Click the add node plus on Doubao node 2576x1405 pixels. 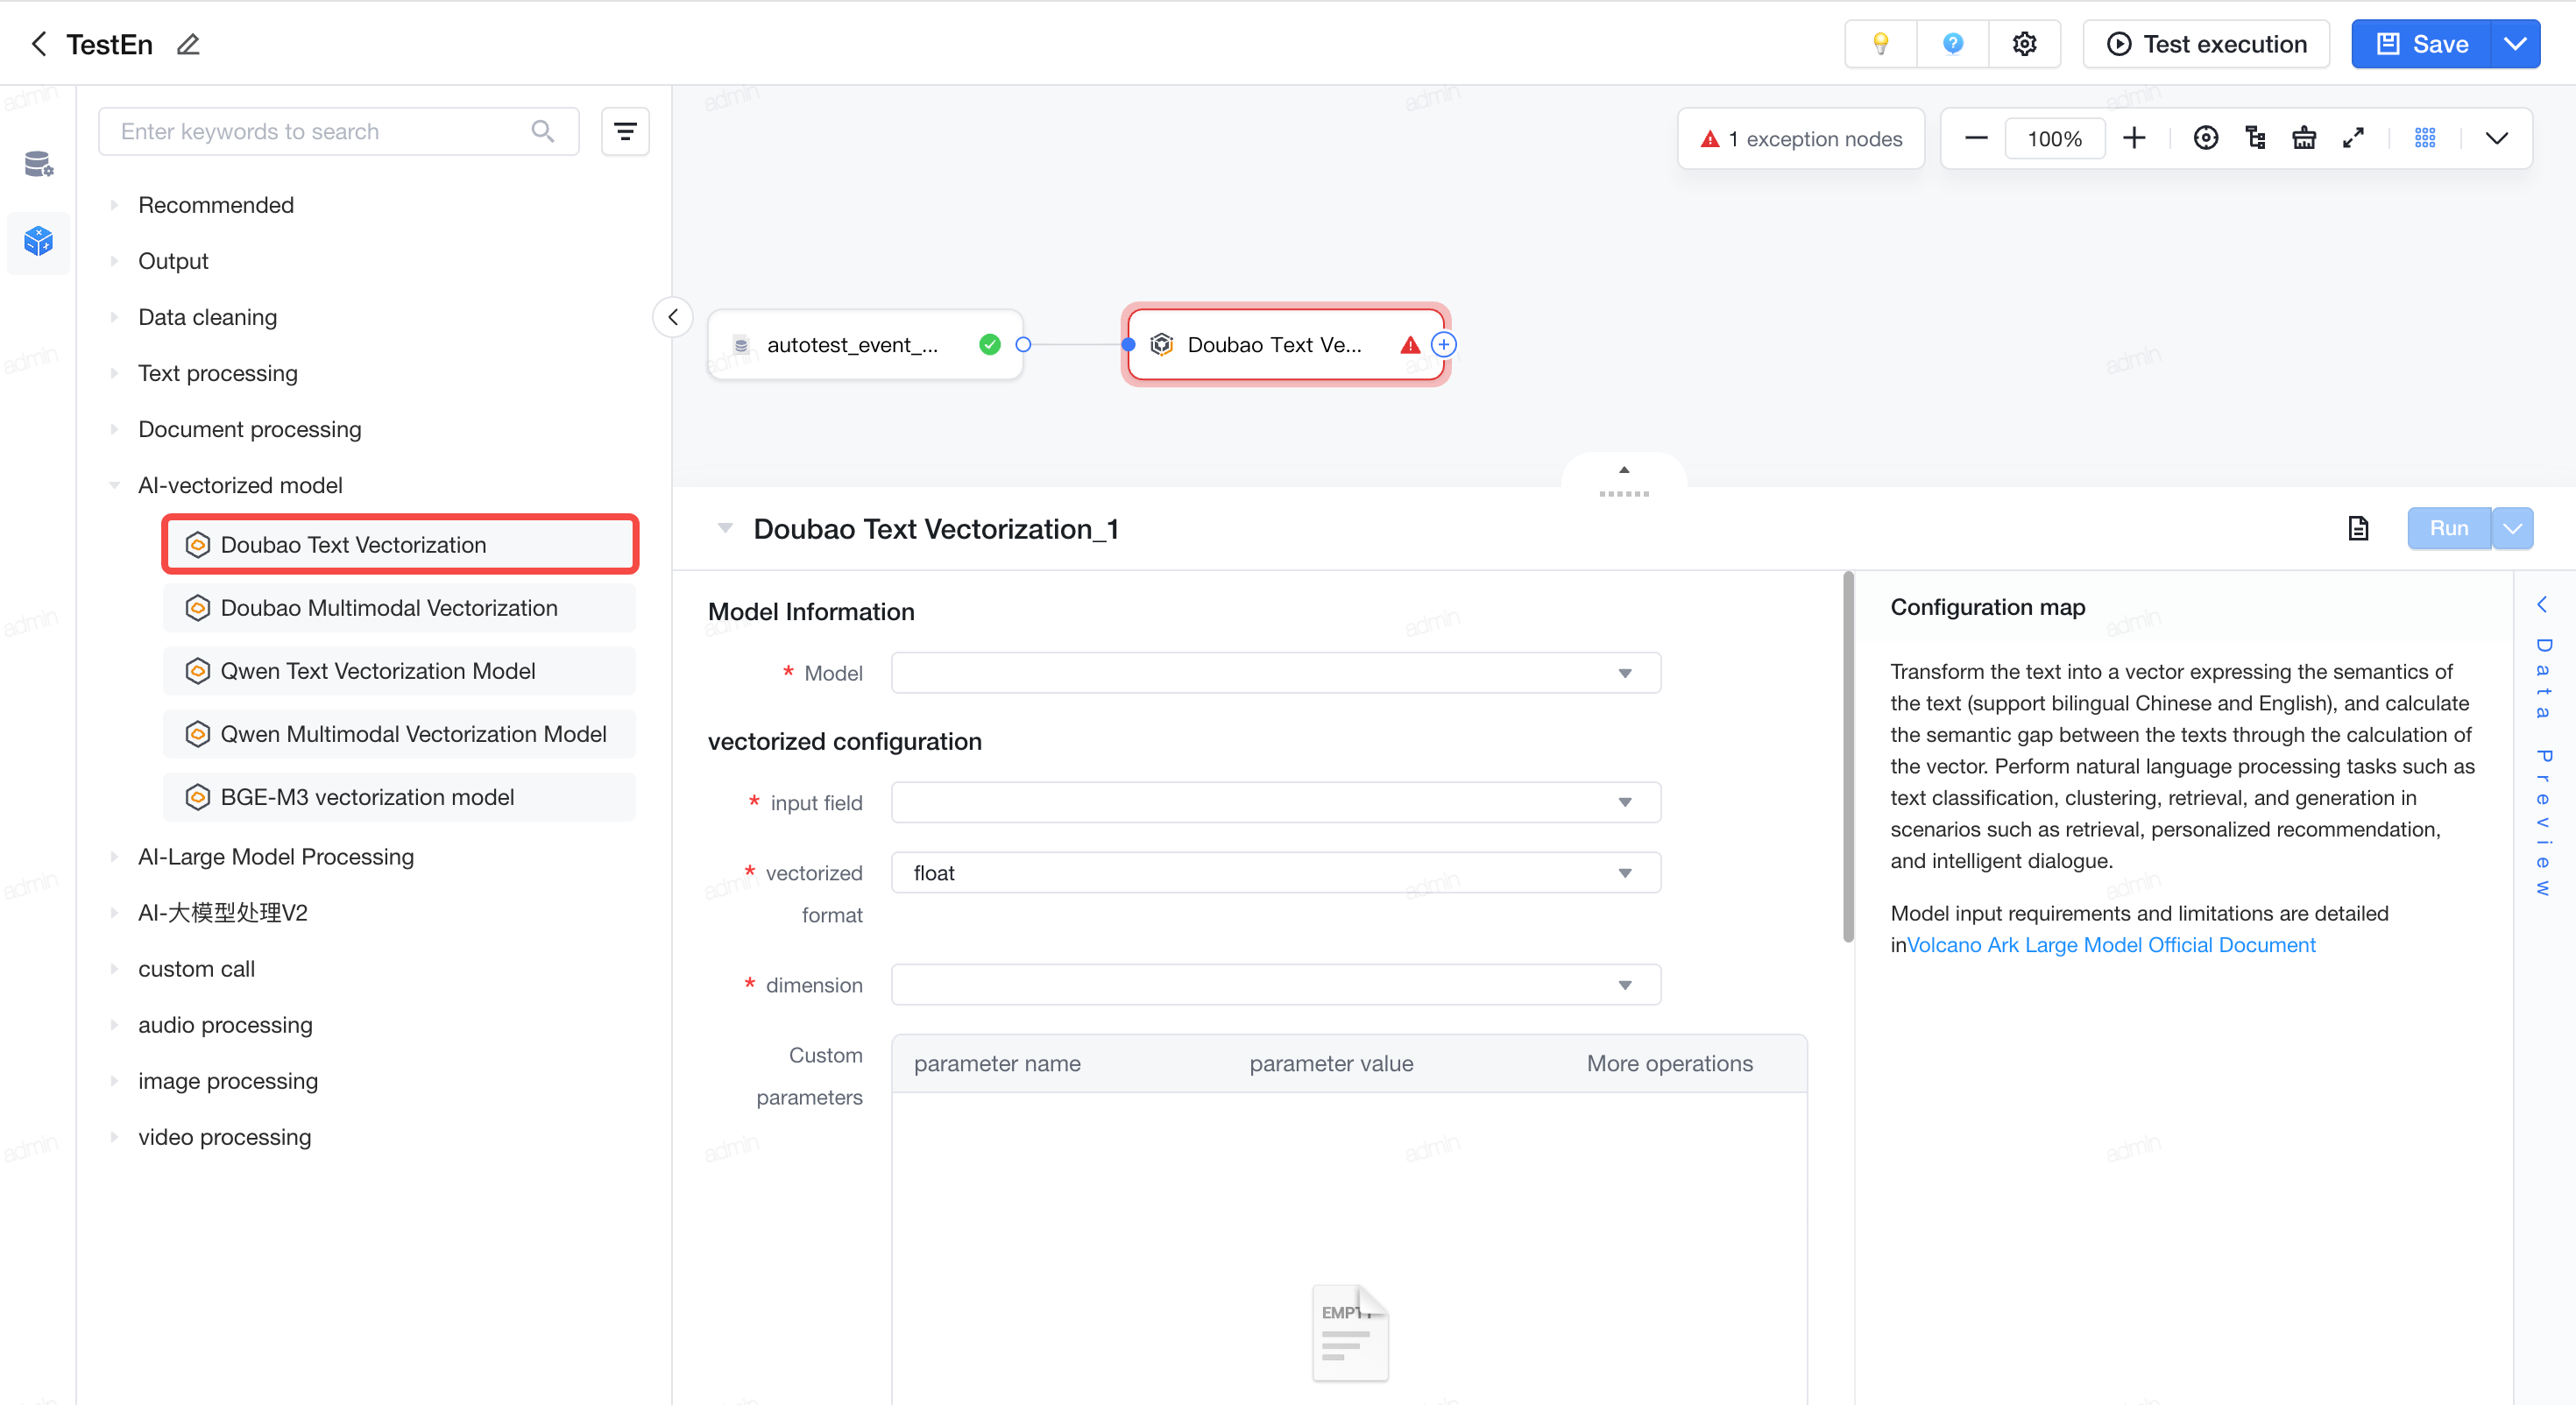tap(1443, 344)
